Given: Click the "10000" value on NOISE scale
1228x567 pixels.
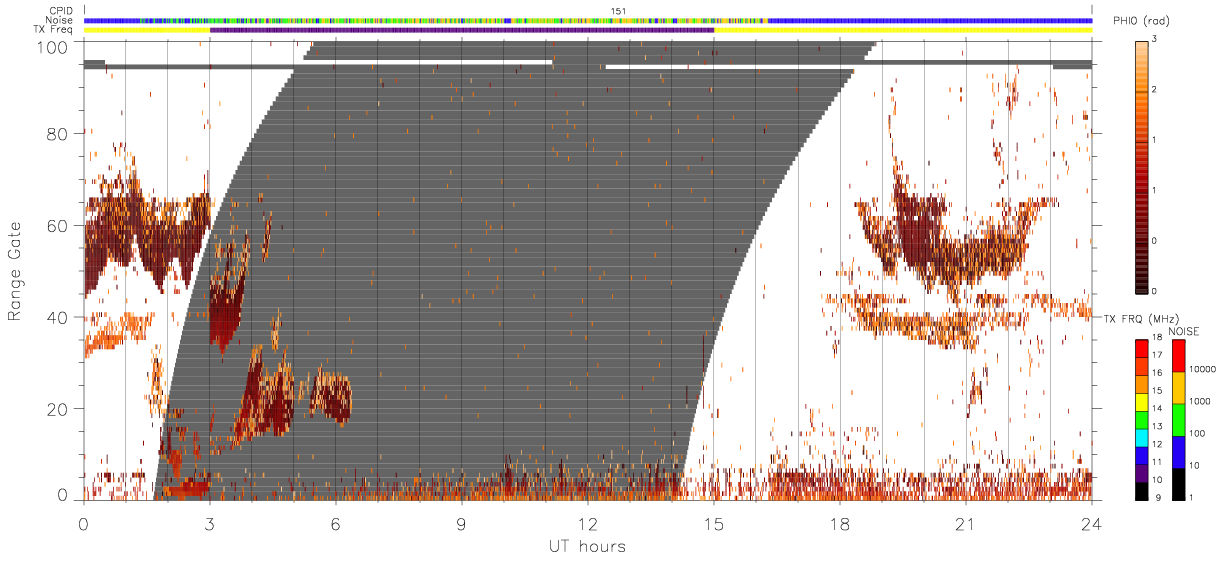Looking at the screenshot, I should click(x=1203, y=369).
